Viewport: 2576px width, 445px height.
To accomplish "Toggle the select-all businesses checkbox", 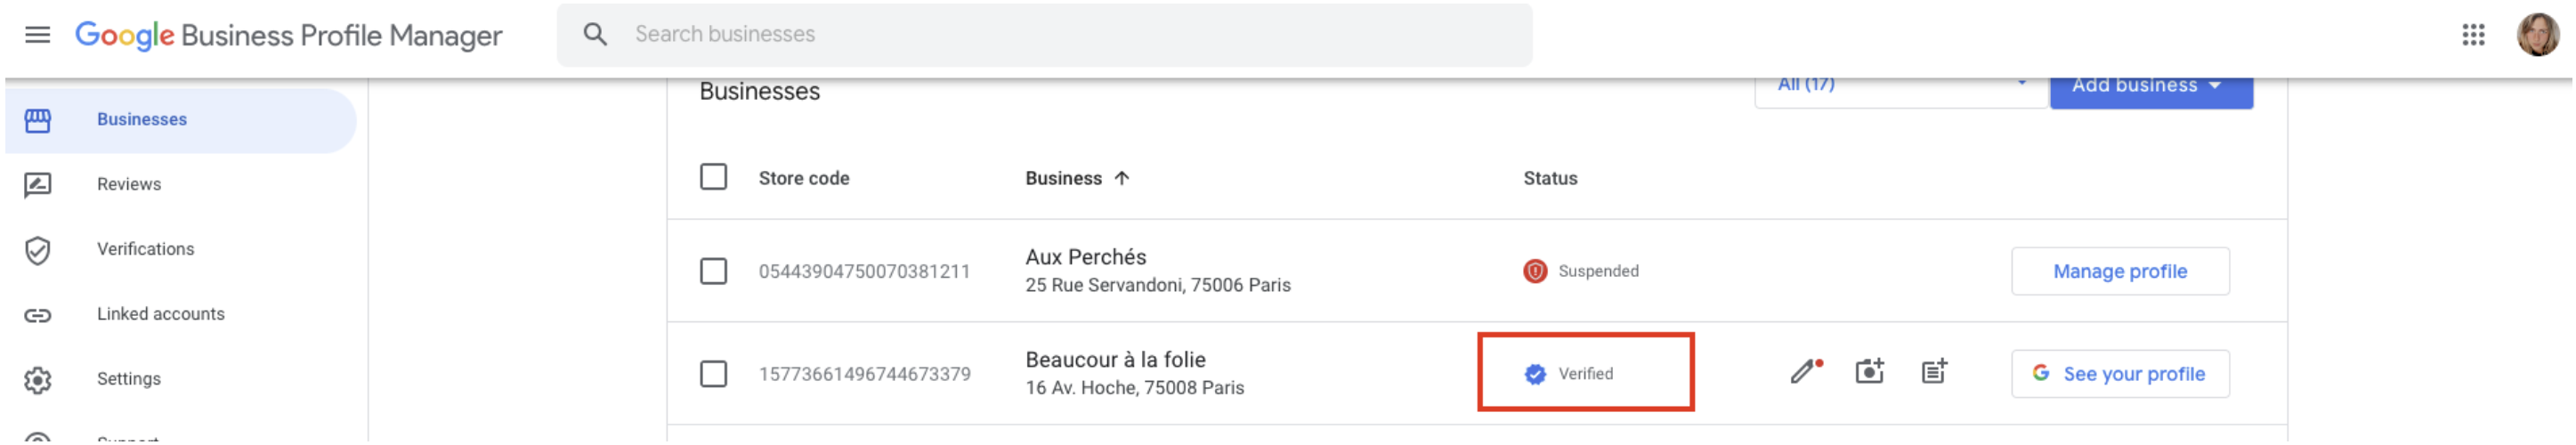I will (x=713, y=177).
